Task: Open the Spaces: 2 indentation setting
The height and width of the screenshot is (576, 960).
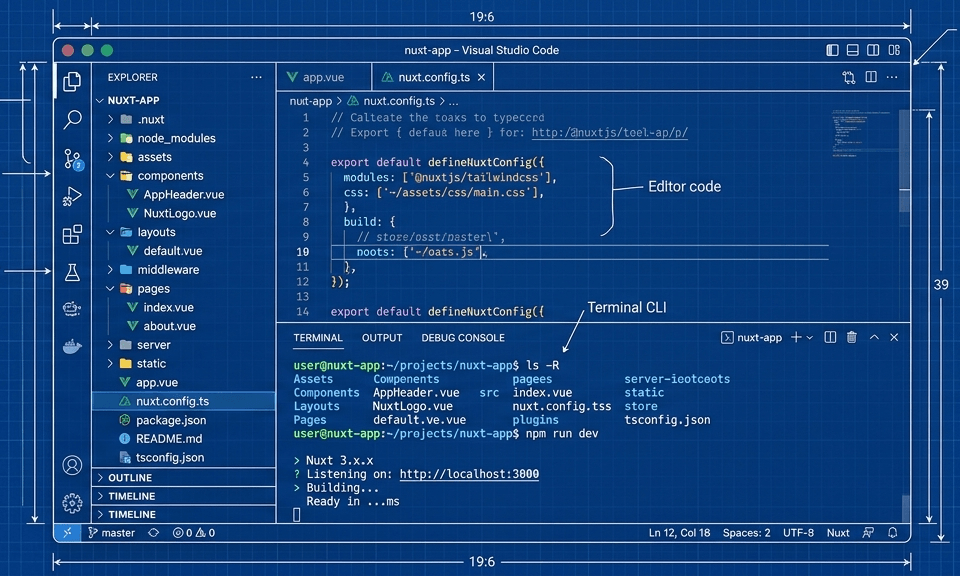Action: pos(746,533)
